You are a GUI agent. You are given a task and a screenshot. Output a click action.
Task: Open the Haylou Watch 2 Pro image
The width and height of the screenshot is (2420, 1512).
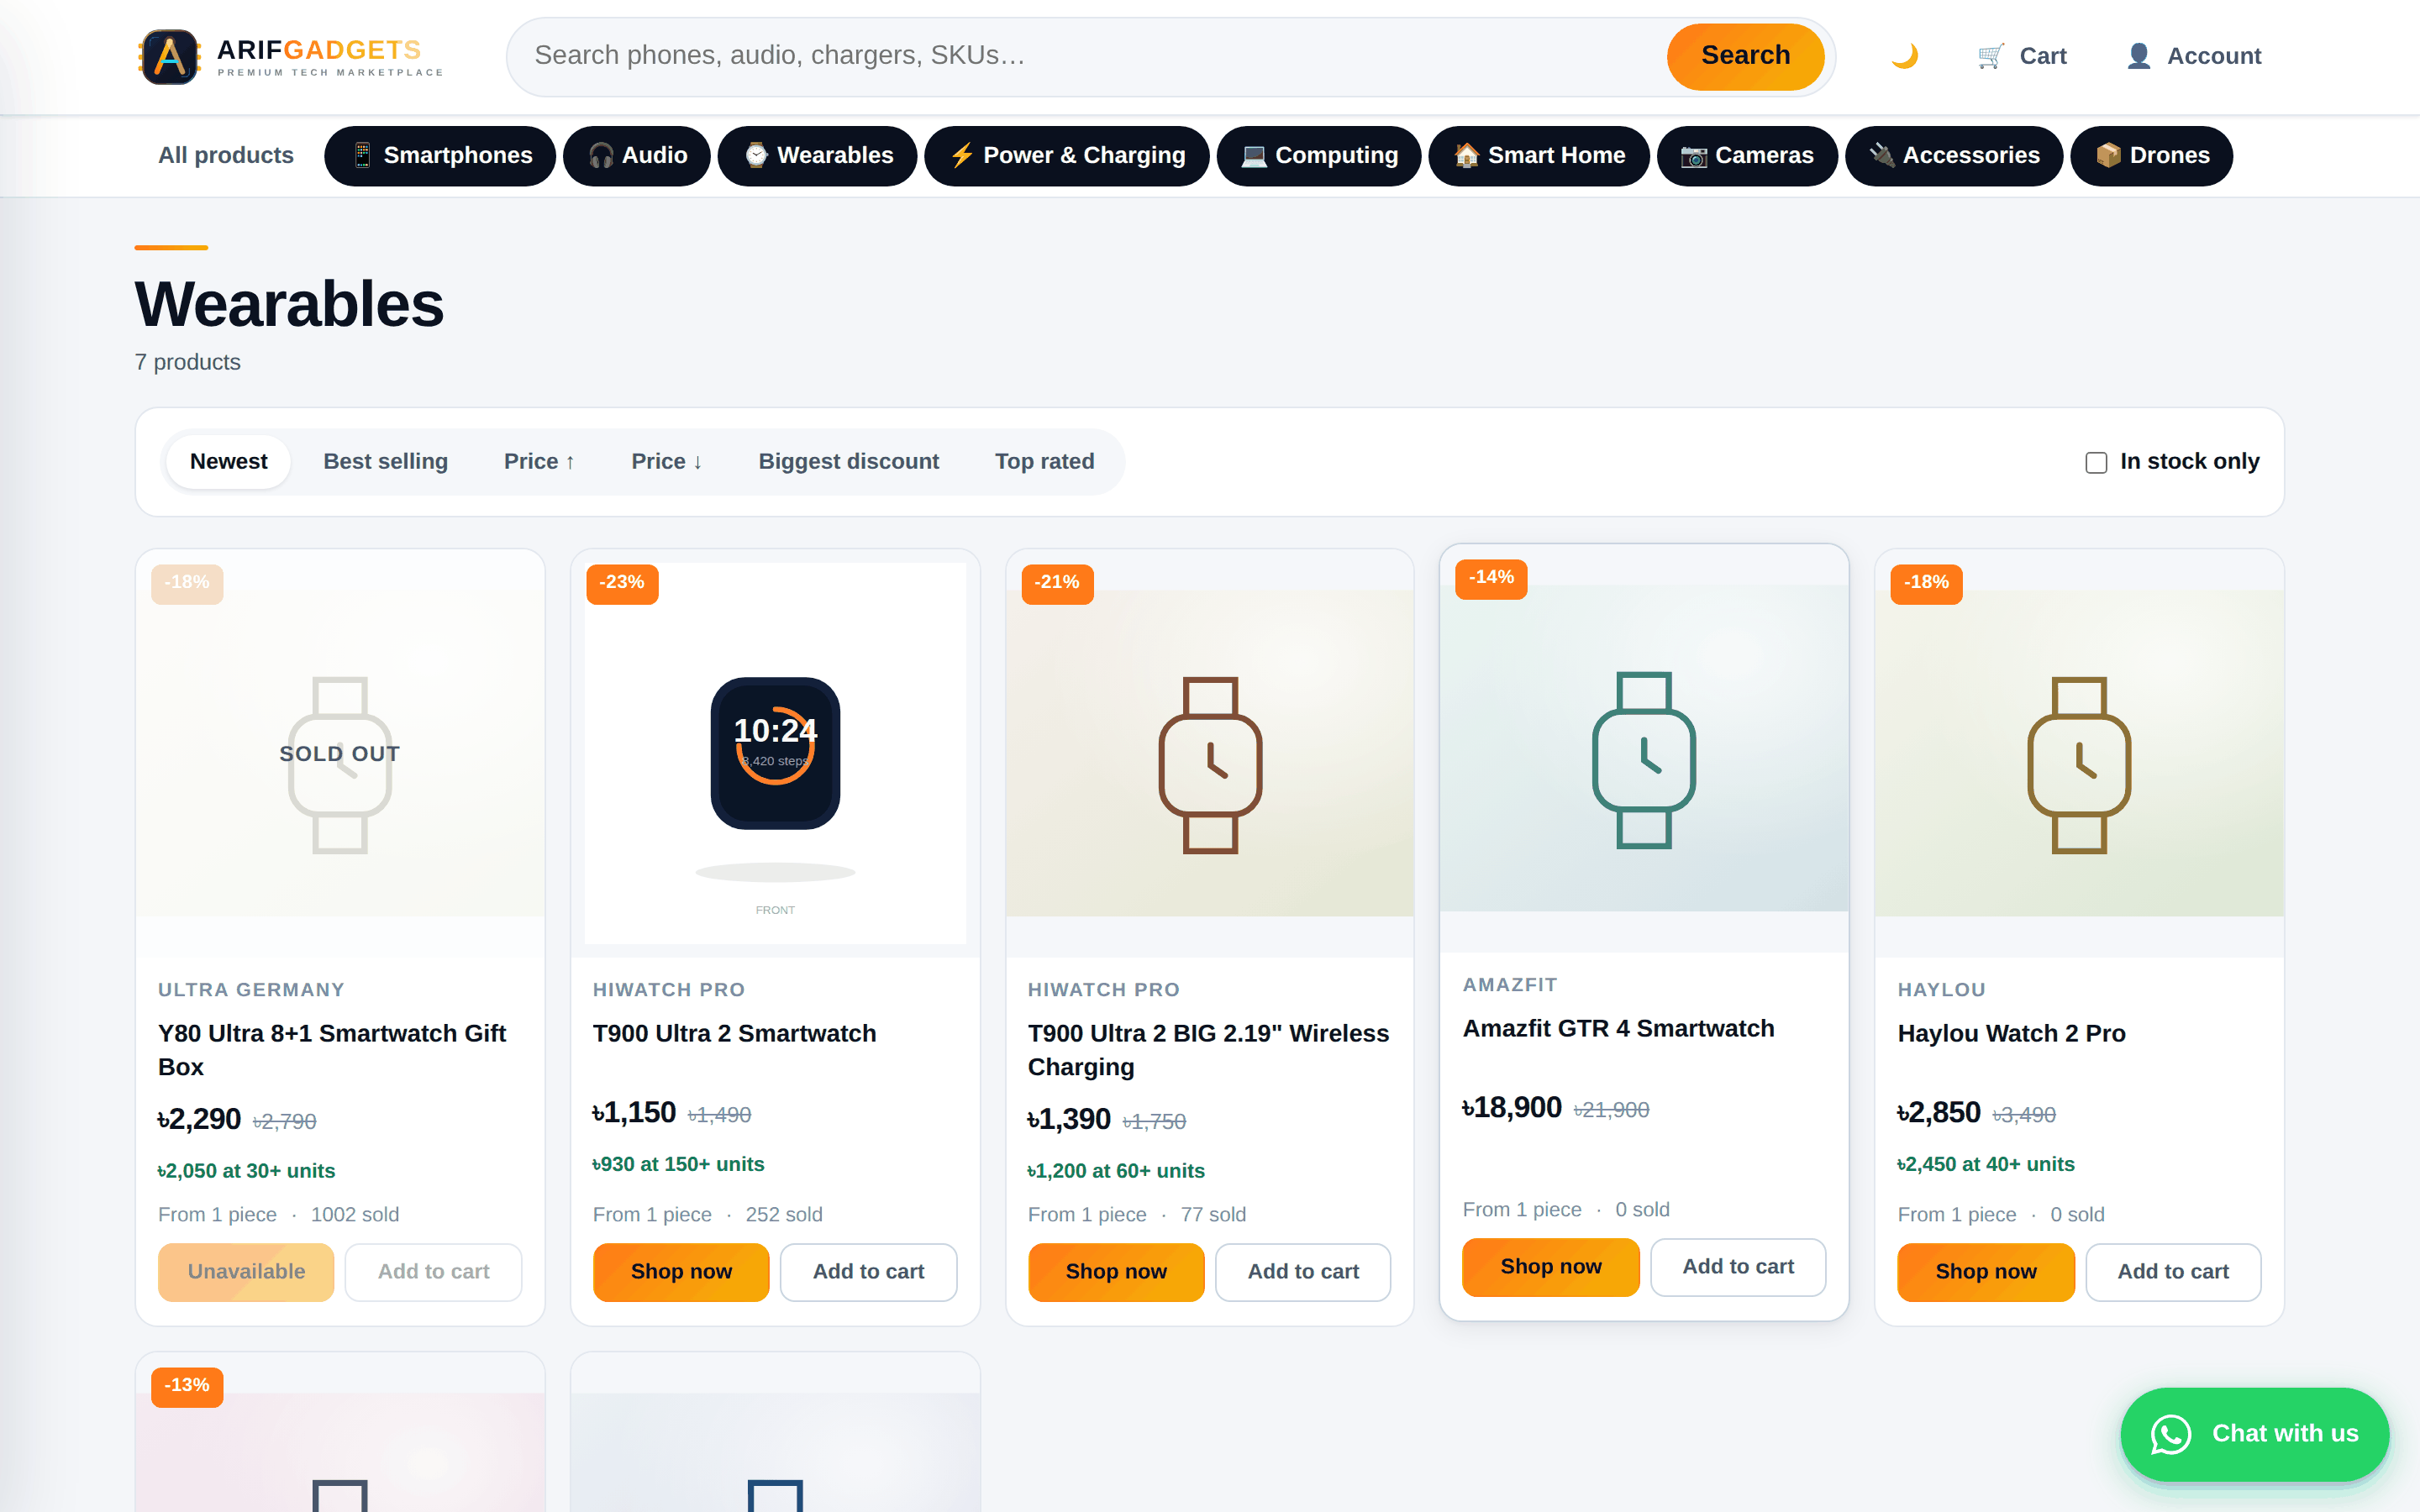pos(2079,754)
